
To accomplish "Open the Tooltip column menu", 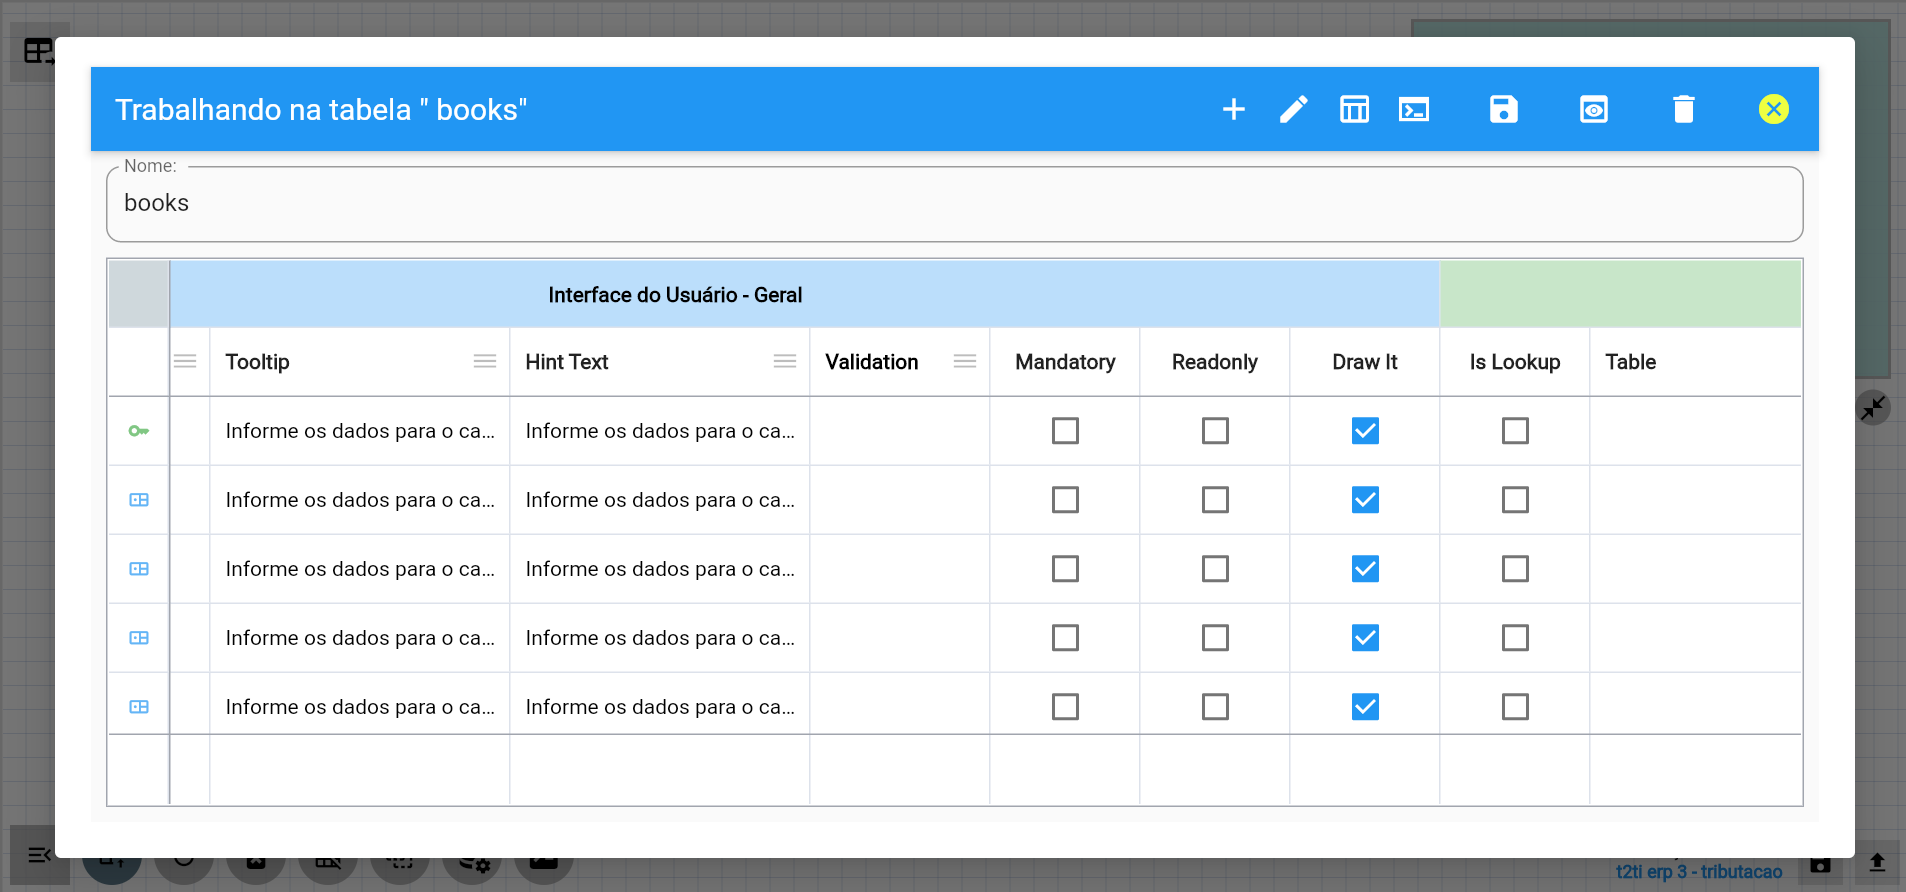I will click(x=485, y=361).
